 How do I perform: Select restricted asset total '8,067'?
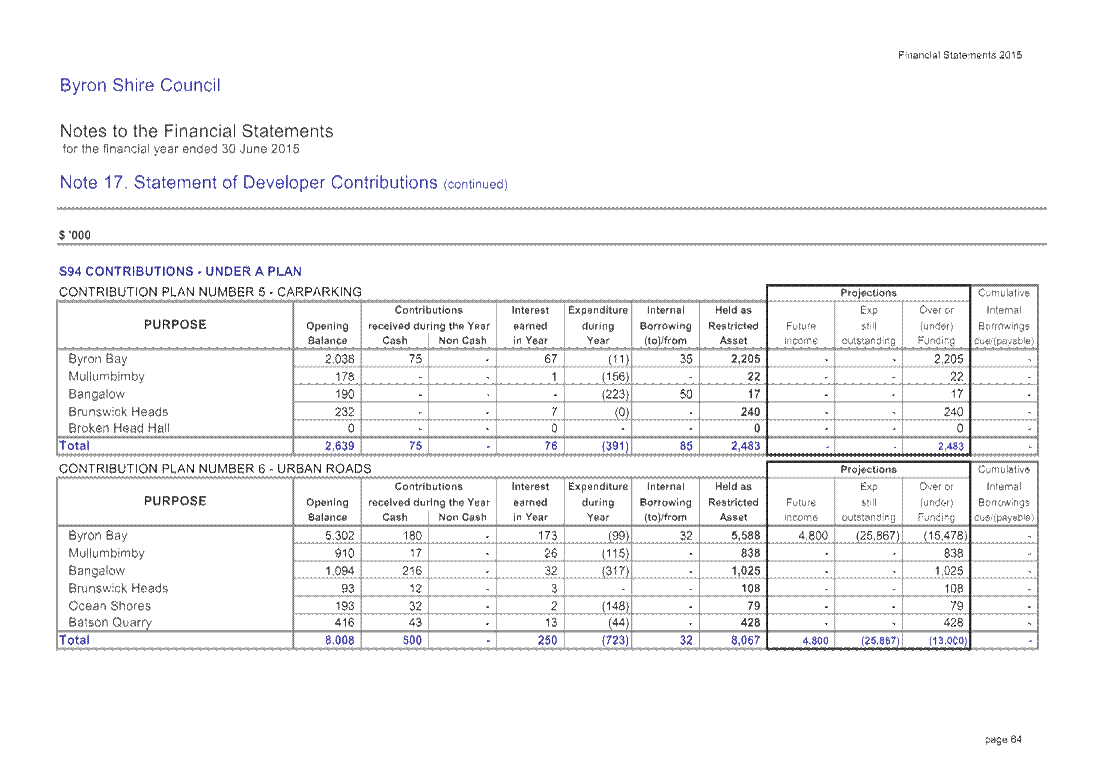click(745, 640)
